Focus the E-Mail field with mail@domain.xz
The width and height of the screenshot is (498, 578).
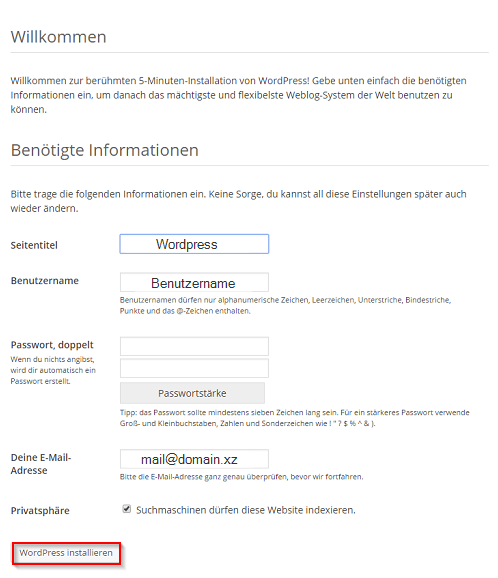pos(194,459)
